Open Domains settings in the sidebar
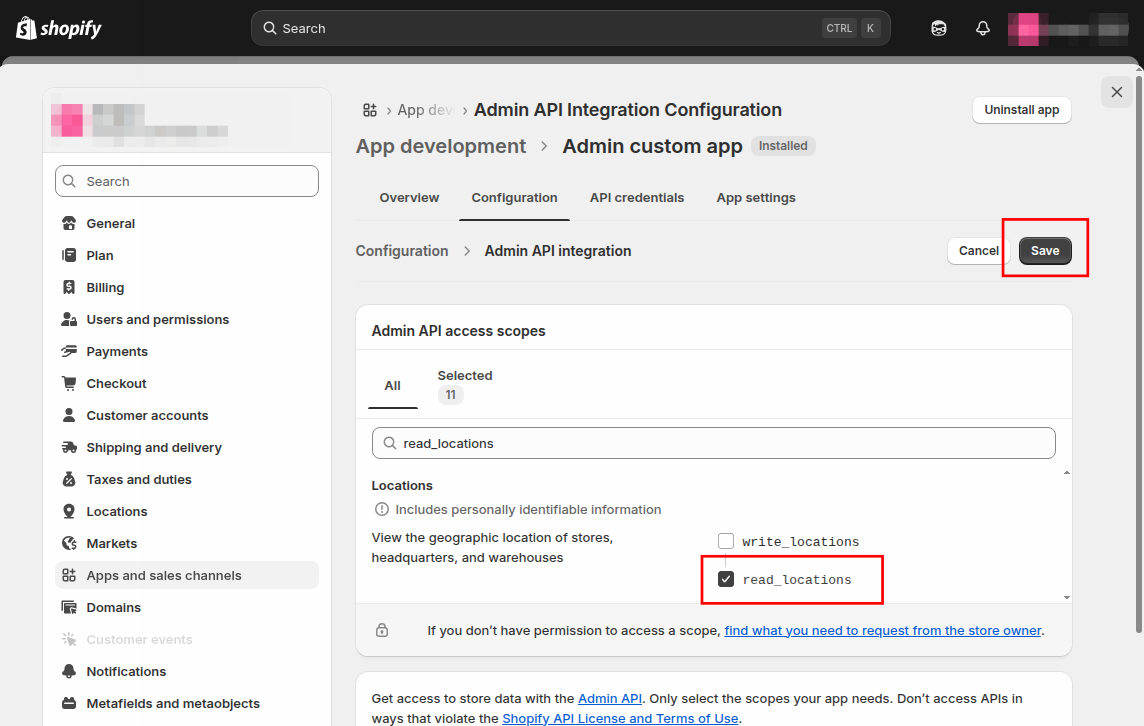The width and height of the screenshot is (1144, 726). (113, 608)
